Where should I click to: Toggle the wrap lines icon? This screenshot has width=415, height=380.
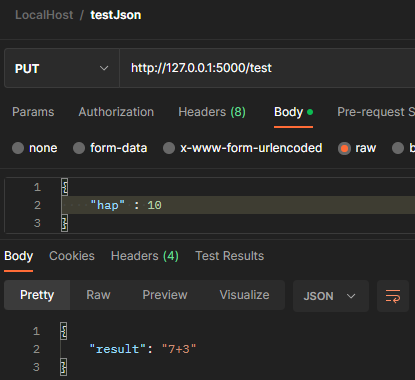[393, 296]
